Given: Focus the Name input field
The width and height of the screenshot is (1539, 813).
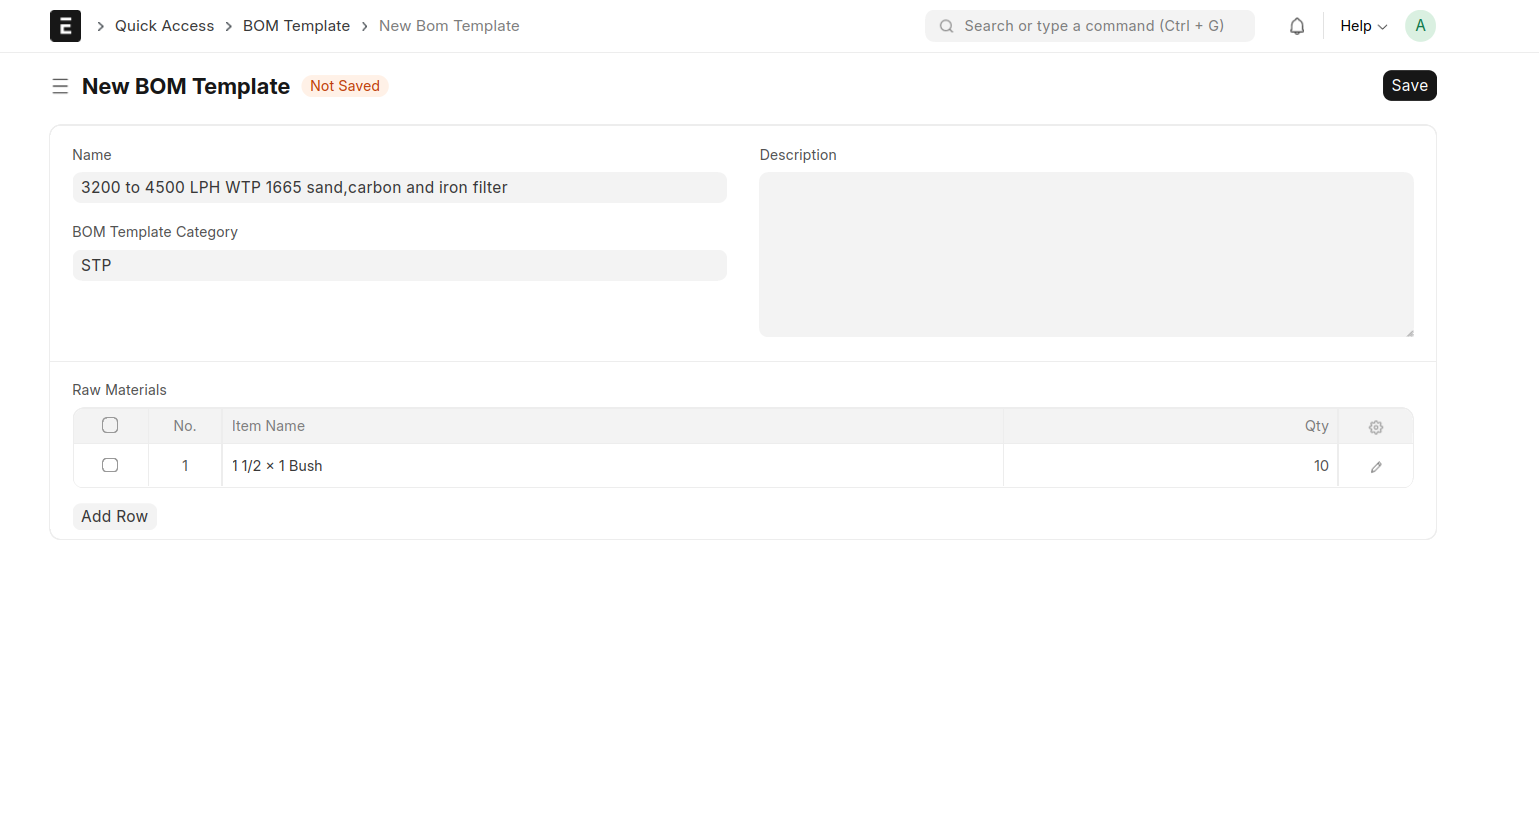Looking at the screenshot, I should pos(399,188).
